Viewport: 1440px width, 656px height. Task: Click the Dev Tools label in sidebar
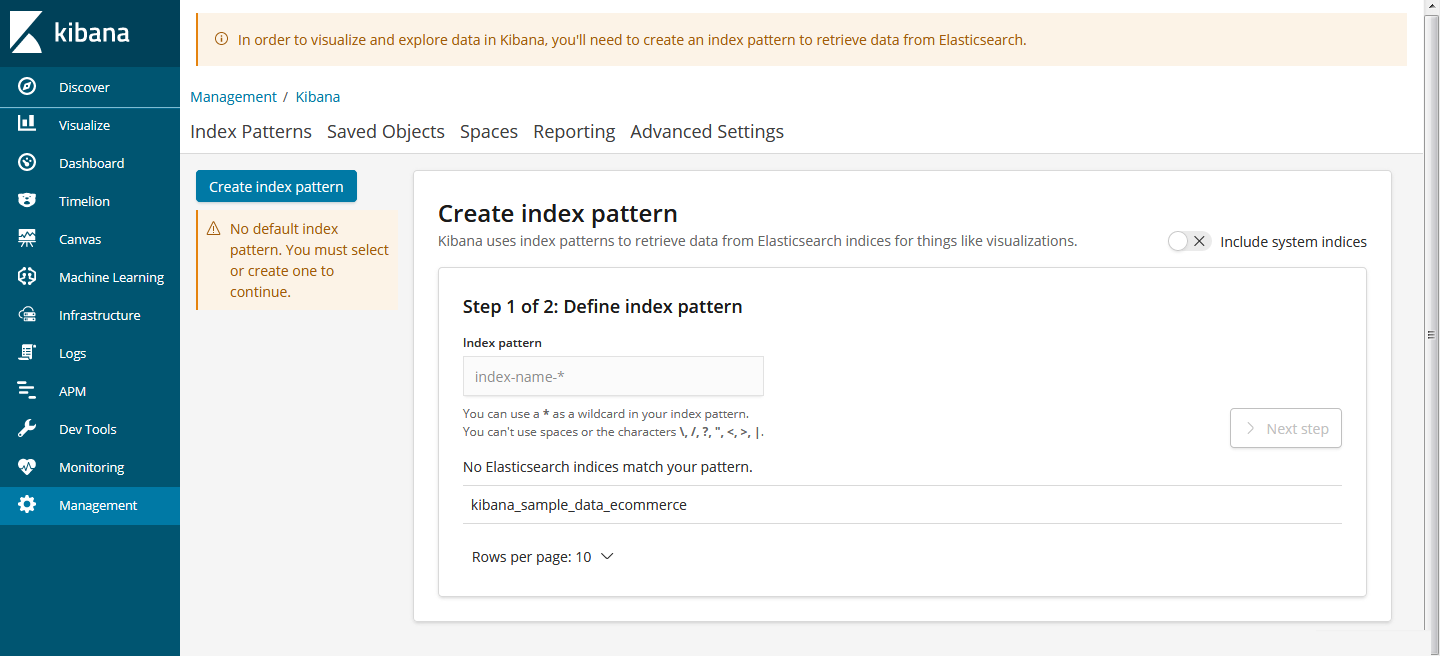click(88, 429)
